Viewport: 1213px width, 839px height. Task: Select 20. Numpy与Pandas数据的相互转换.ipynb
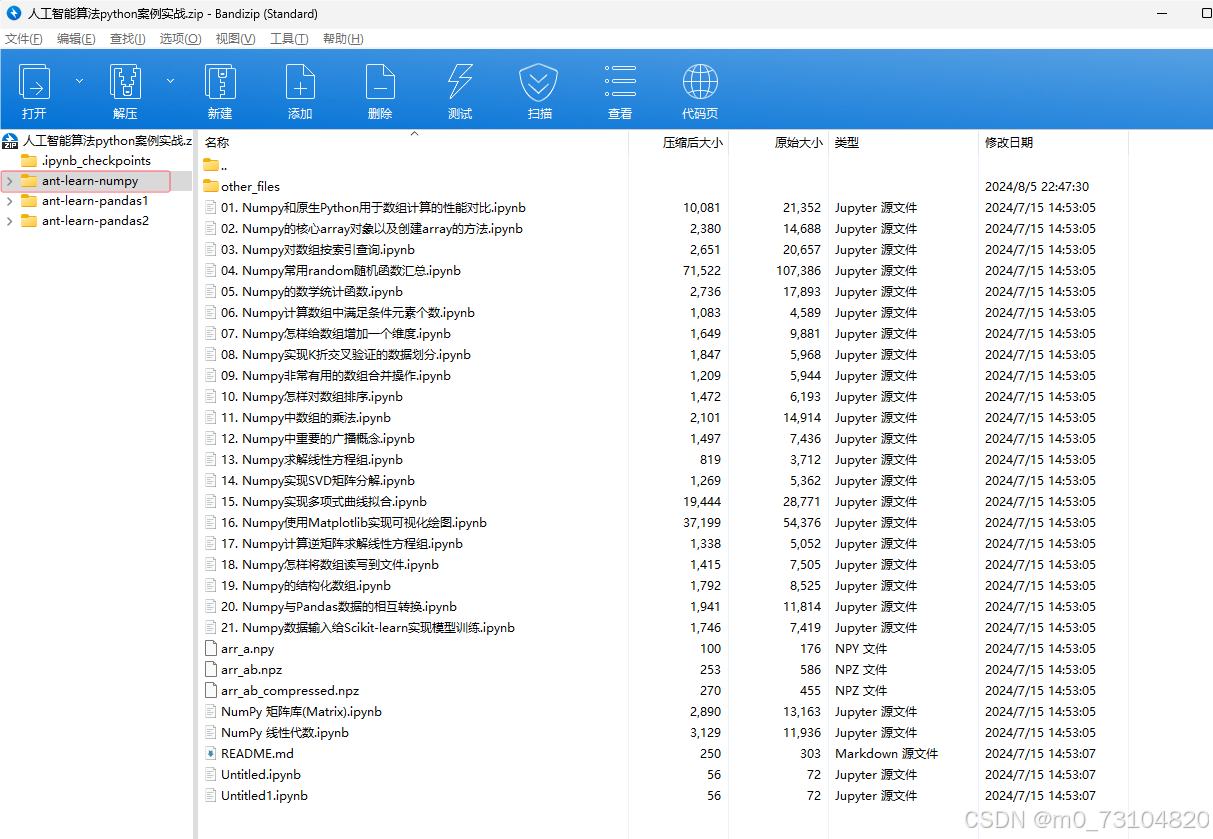339,607
